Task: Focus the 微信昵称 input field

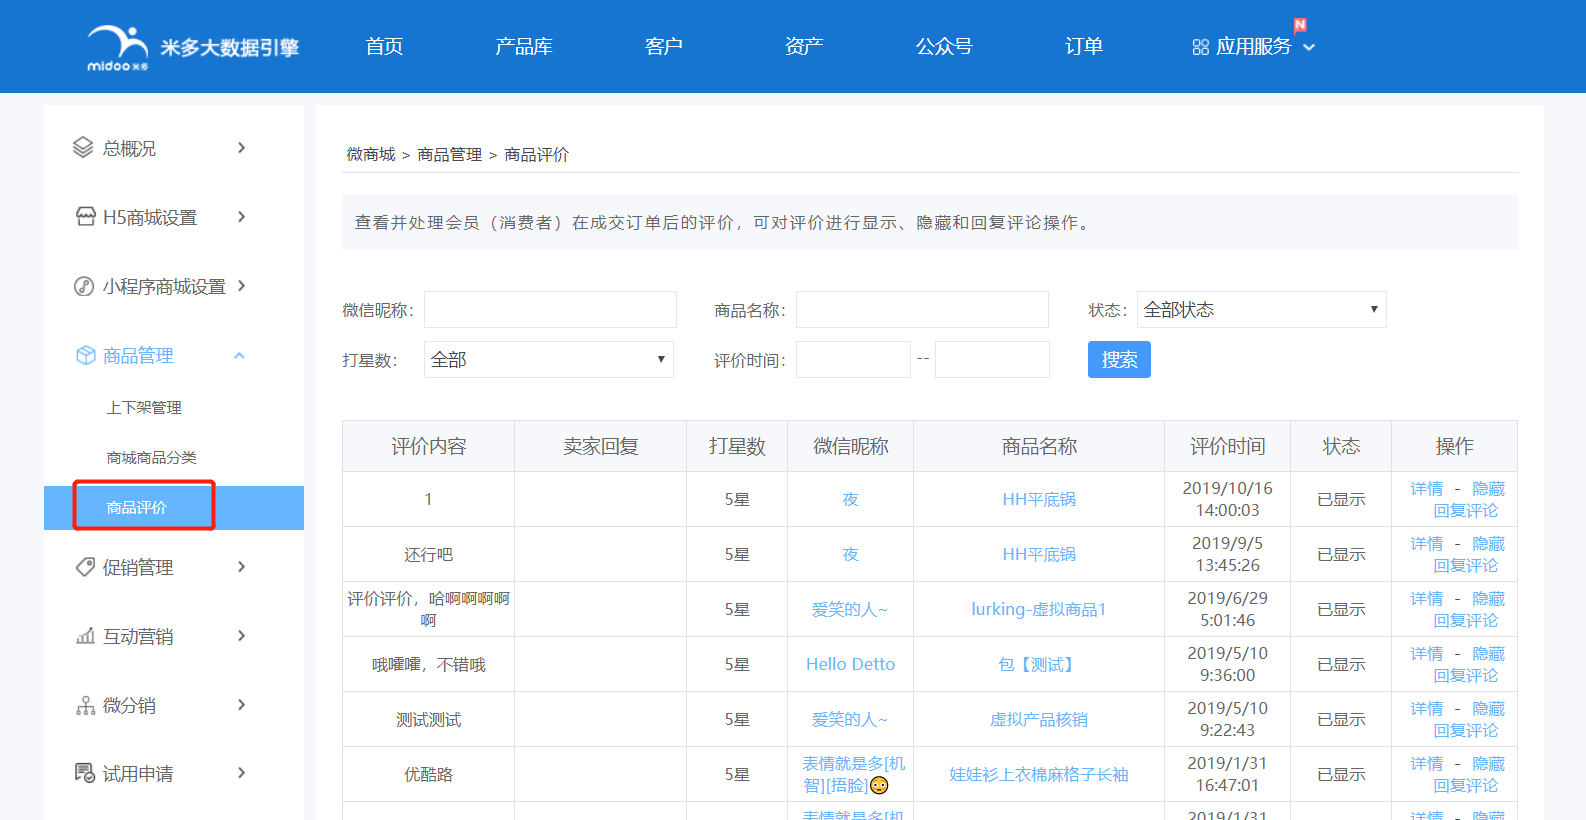Action: tap(550, 310)
